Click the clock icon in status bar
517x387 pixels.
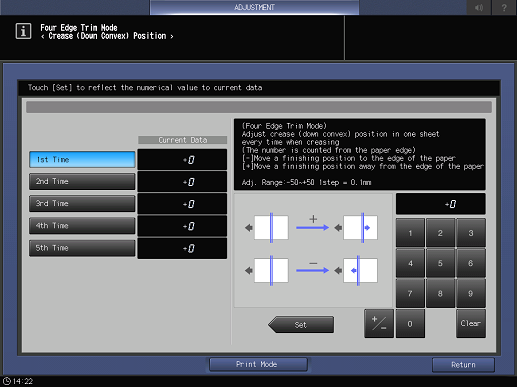[7, 381]
